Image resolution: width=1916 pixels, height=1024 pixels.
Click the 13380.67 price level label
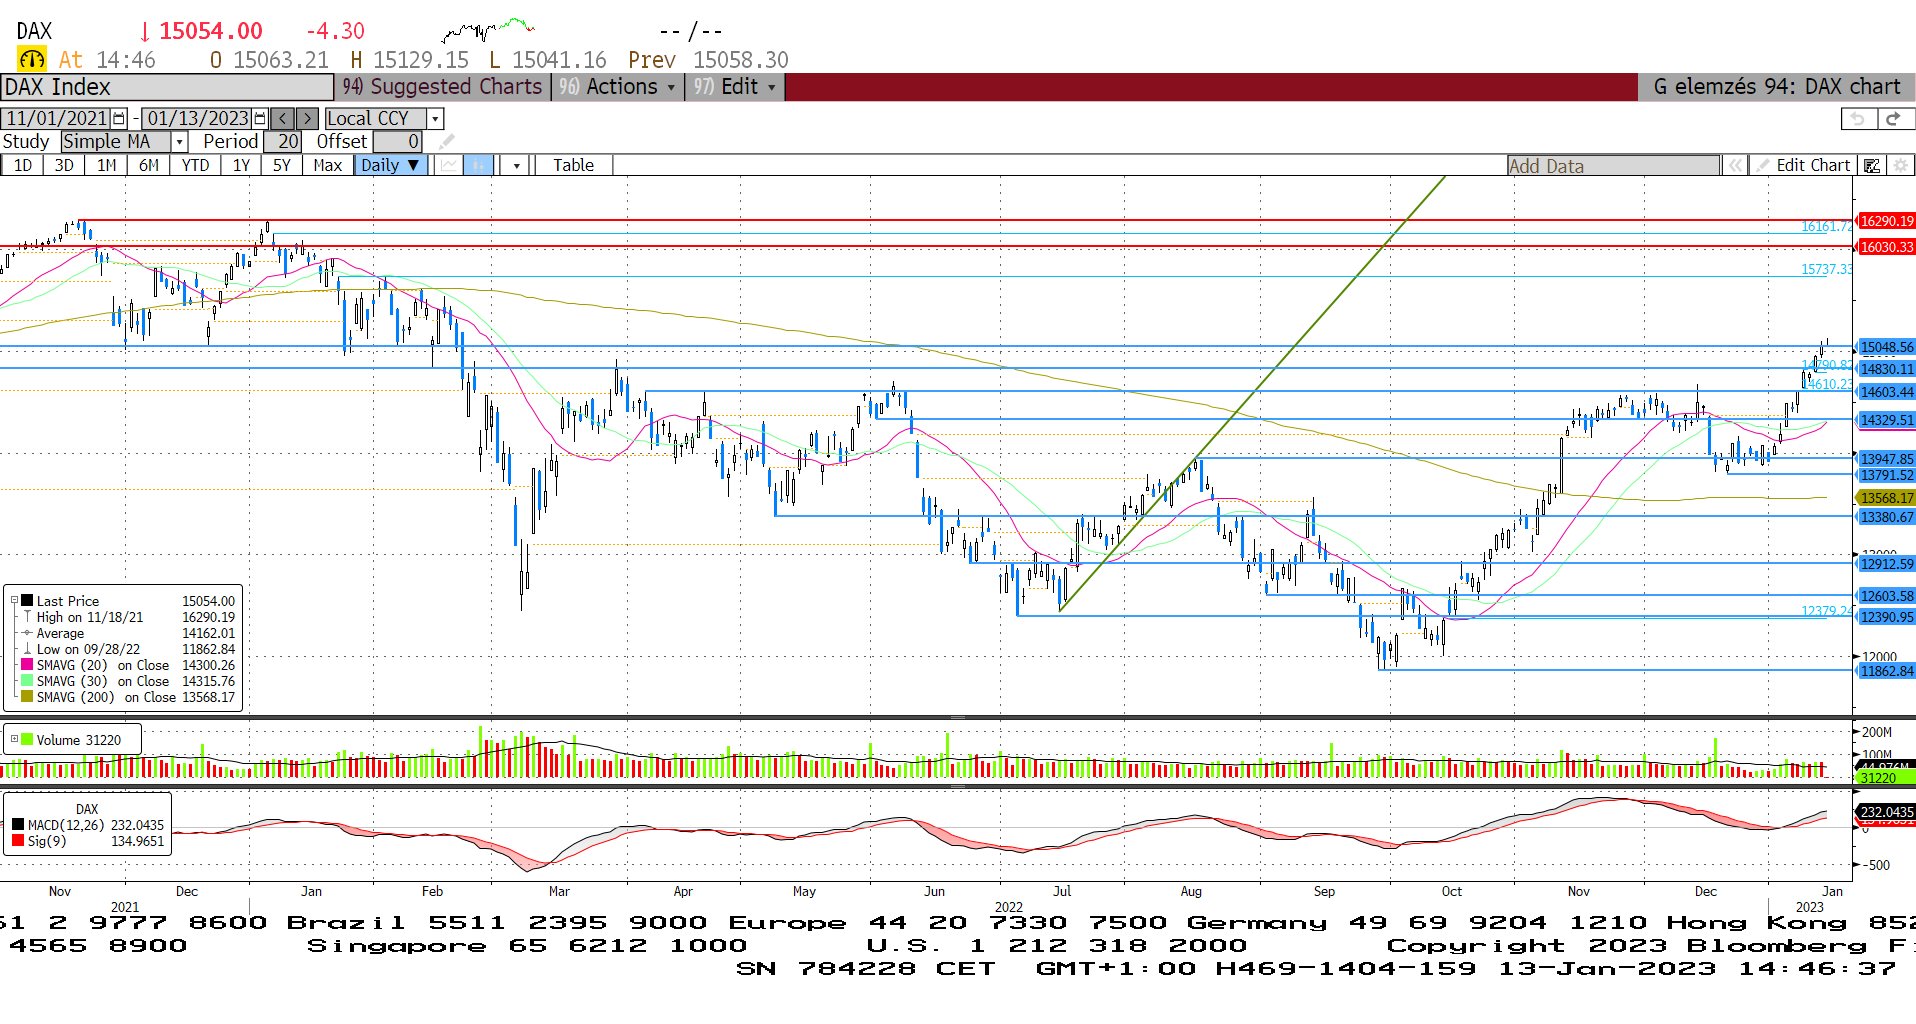pyautogui.click(x=1886, y=517)
